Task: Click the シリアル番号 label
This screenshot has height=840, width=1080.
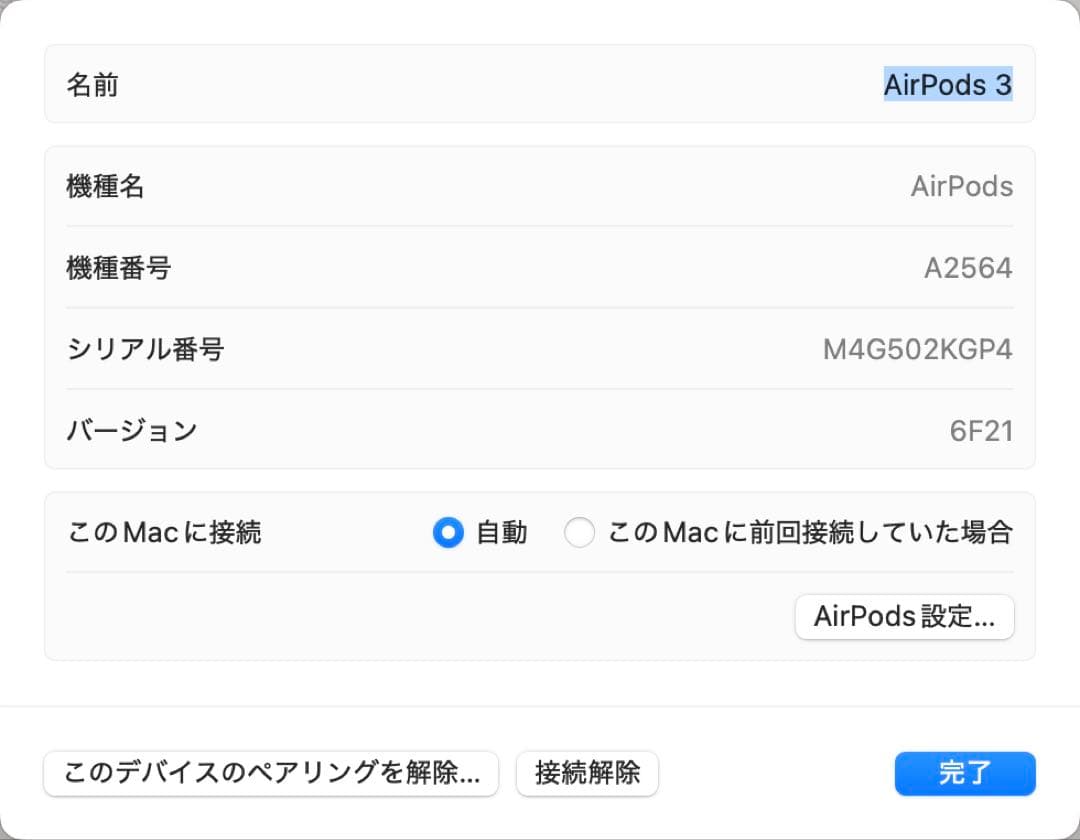Action: click(144, 349)
